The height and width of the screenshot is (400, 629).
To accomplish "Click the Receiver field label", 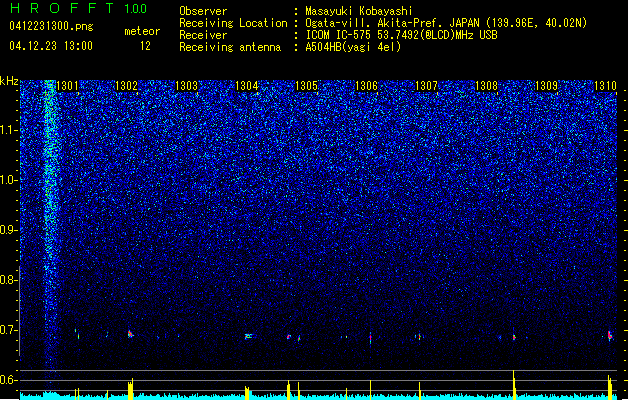I will point(203,35).
